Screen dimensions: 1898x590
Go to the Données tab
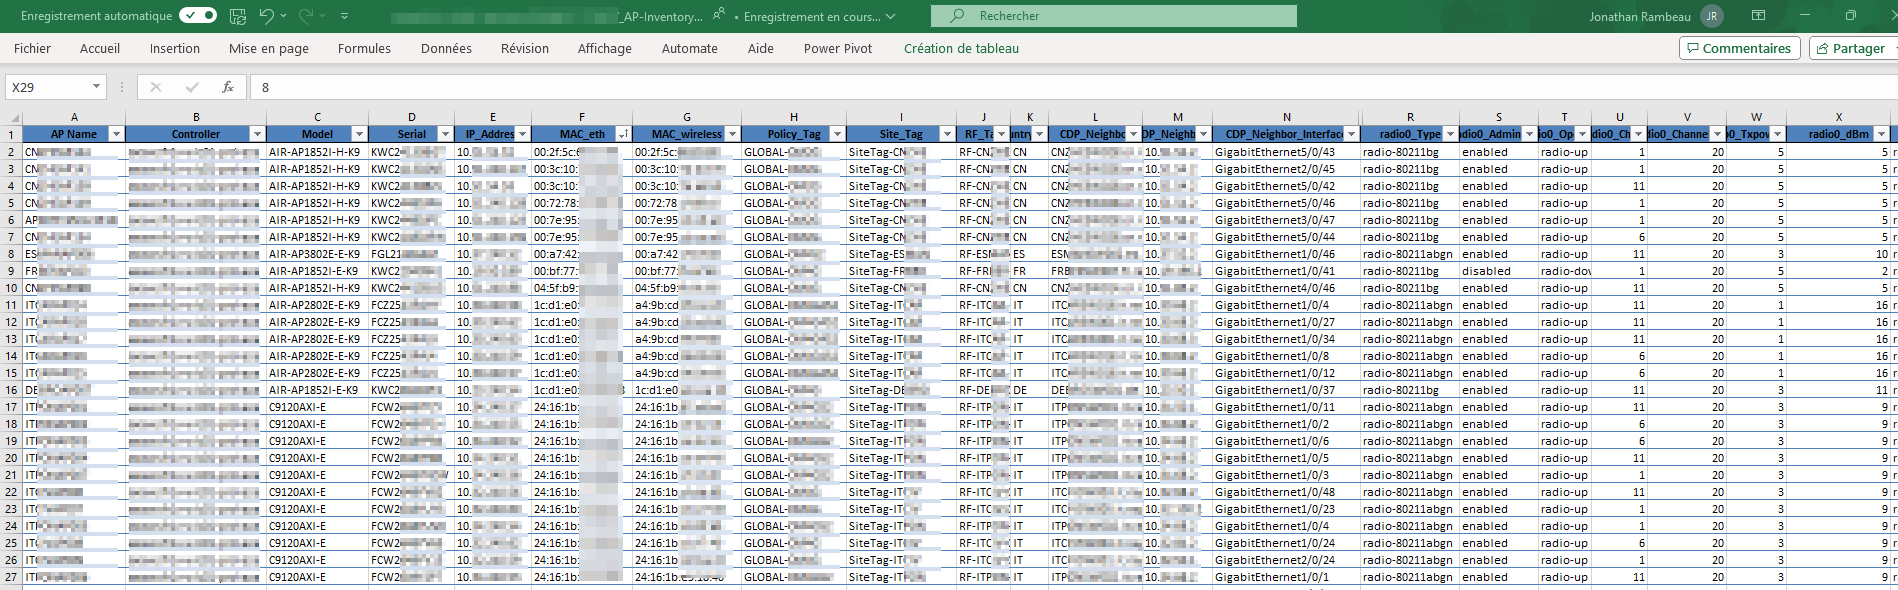[446, 48]
